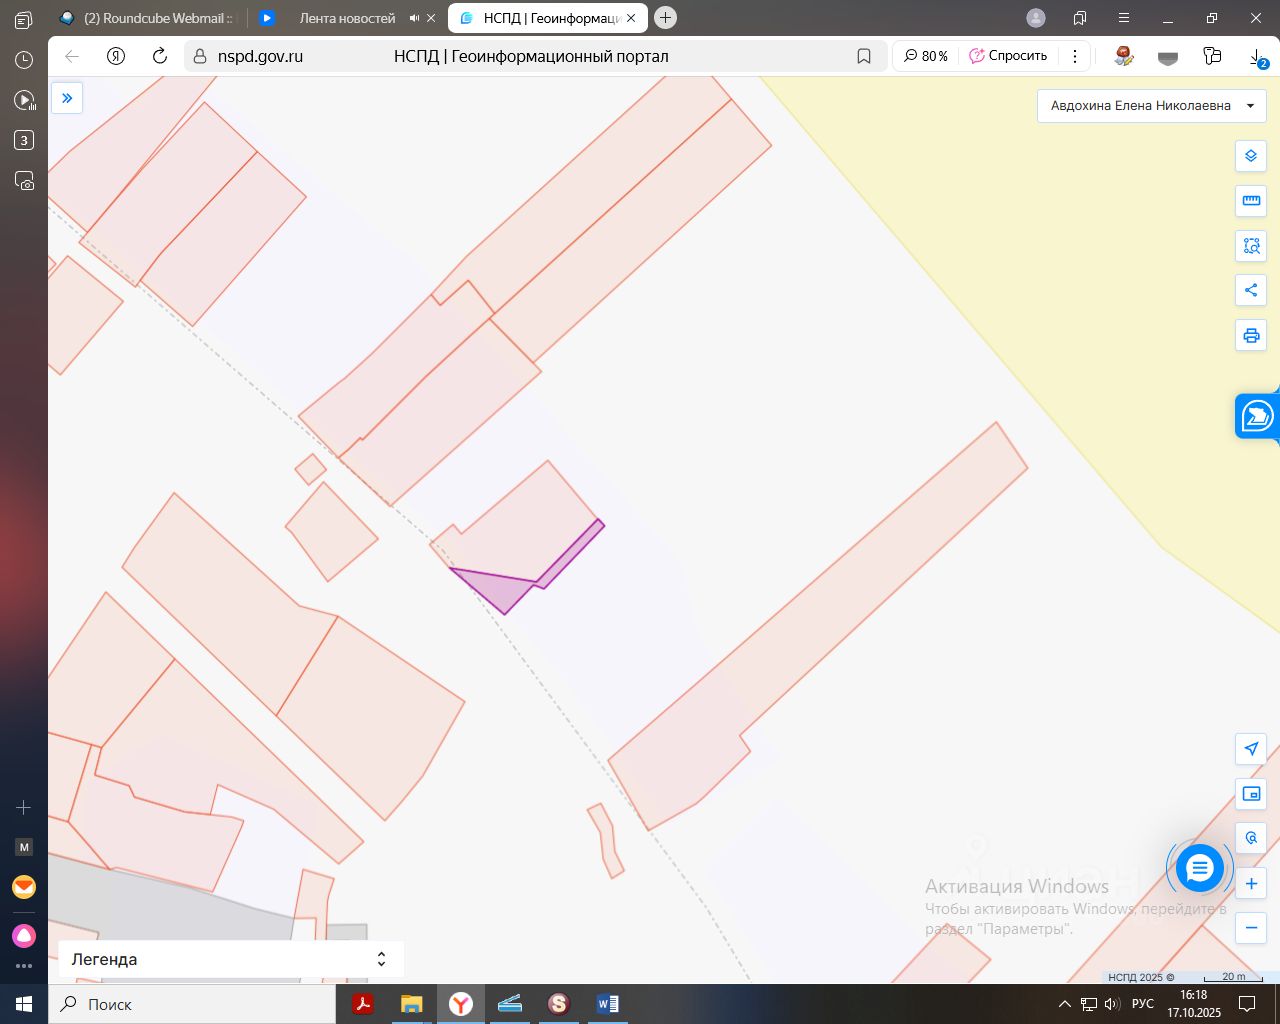Open the volume control in the system tray

click(x=1111, y=1004)
